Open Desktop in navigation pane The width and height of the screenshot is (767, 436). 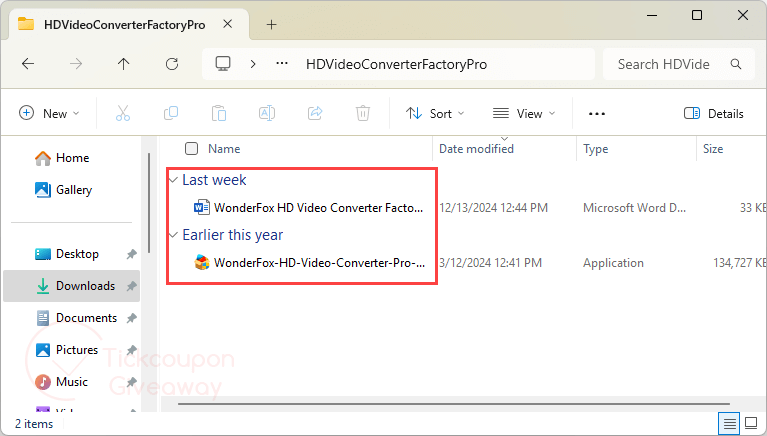tap(67, 254)
